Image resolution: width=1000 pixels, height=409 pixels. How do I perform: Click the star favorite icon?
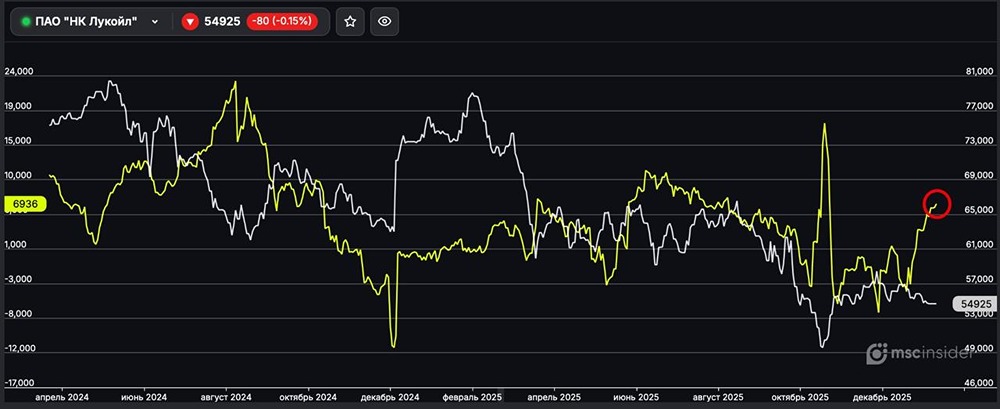pyautogui.click(x=350, y=22)
